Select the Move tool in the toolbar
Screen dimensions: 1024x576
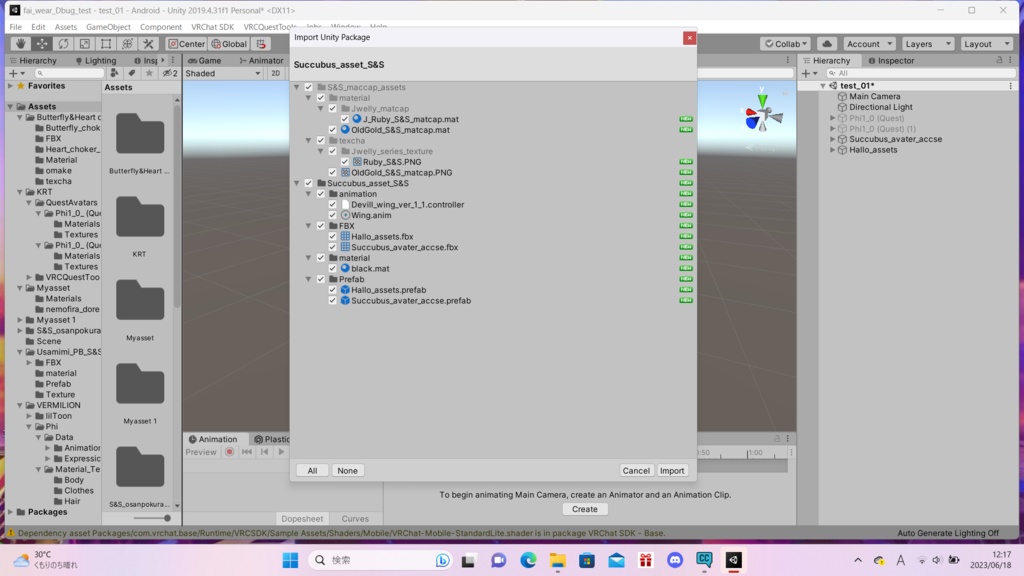(x=42, y=43)
